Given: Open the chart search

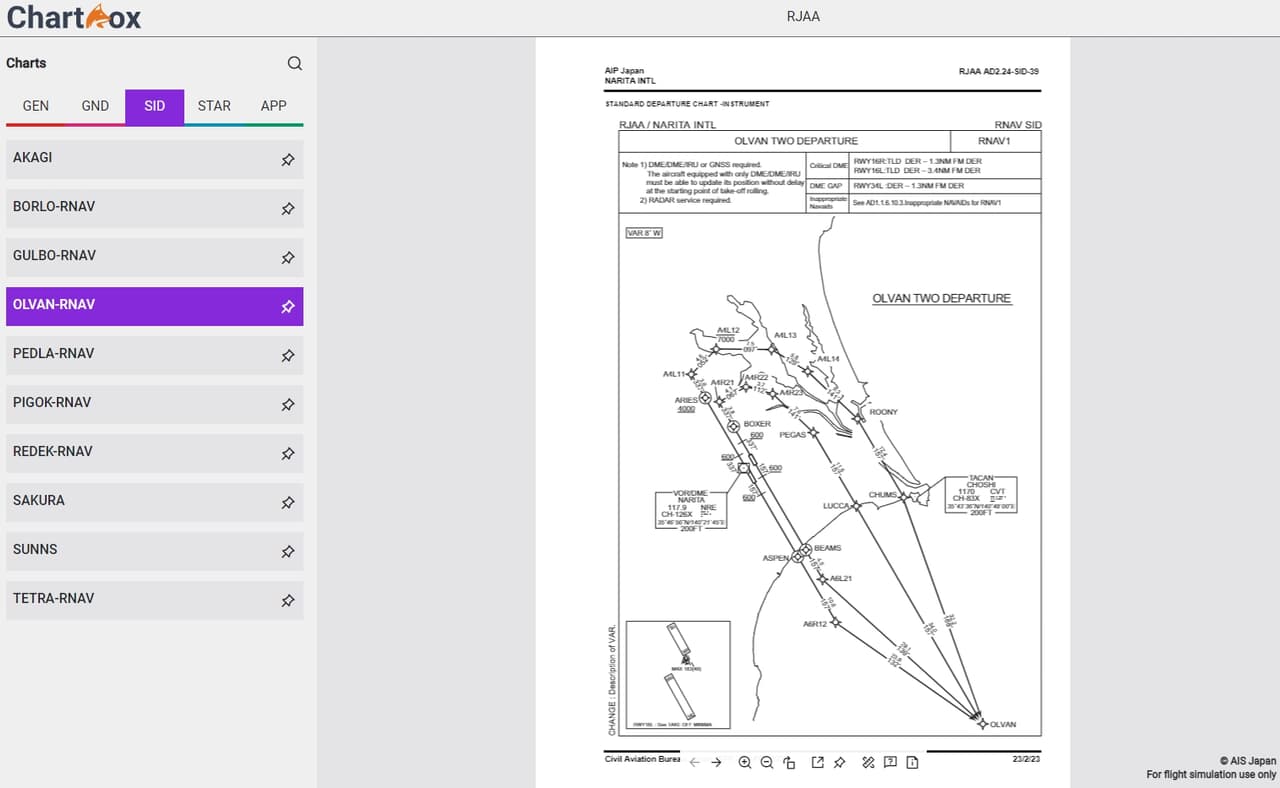Looking at the screenshot, I should click(294, 63).
